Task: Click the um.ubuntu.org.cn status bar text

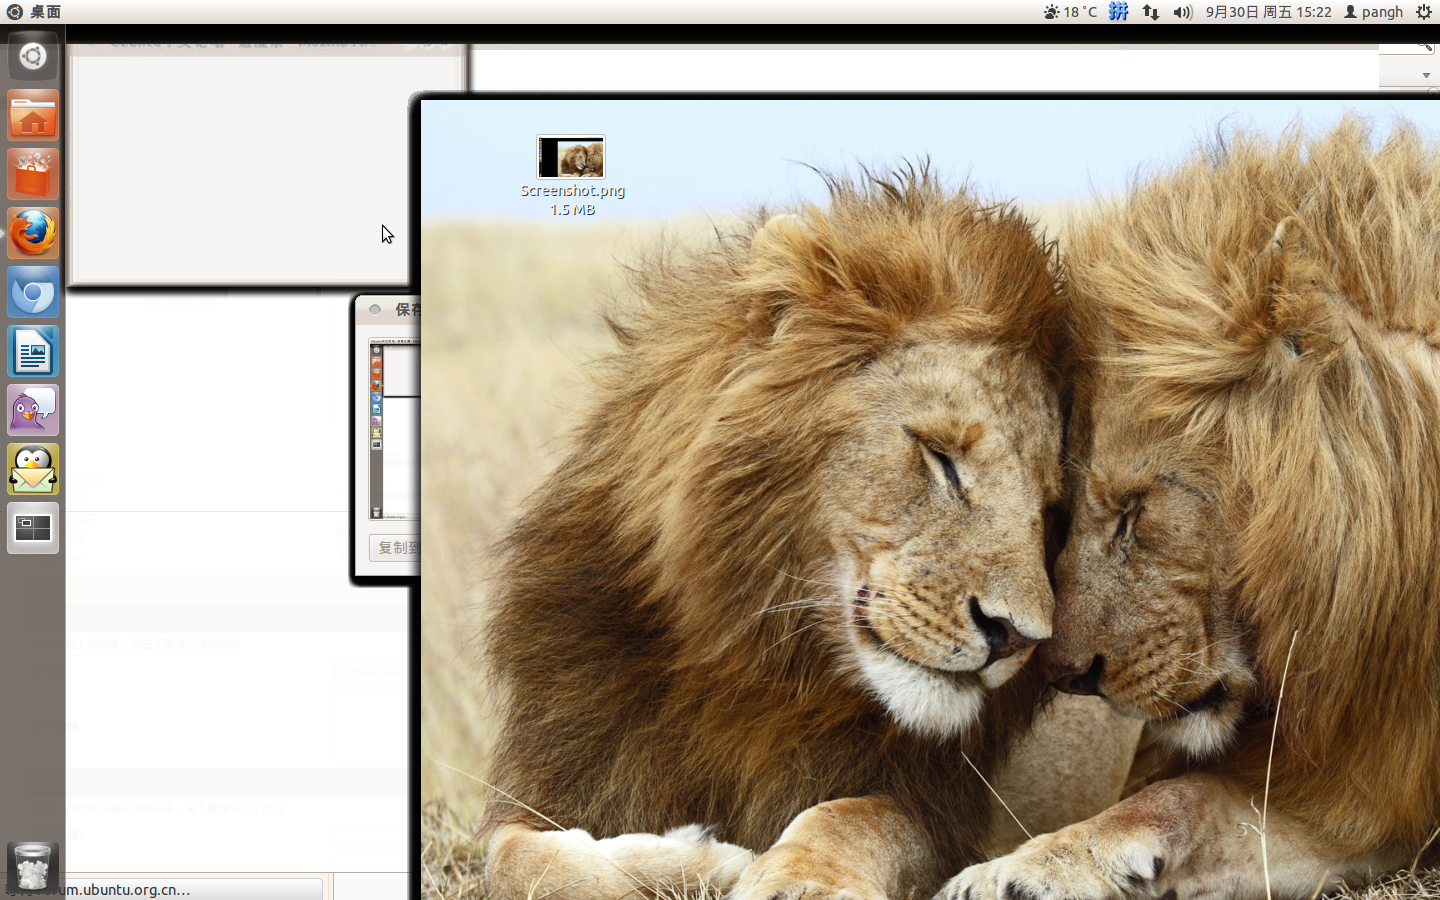Action: click(x=126, y=889)
